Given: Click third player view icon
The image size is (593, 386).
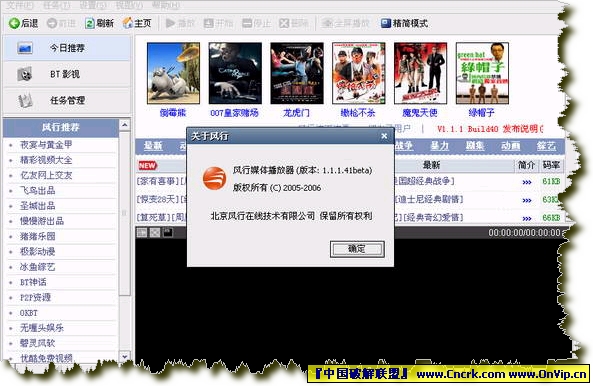Looking at the screenshot, I should [168, 233].
